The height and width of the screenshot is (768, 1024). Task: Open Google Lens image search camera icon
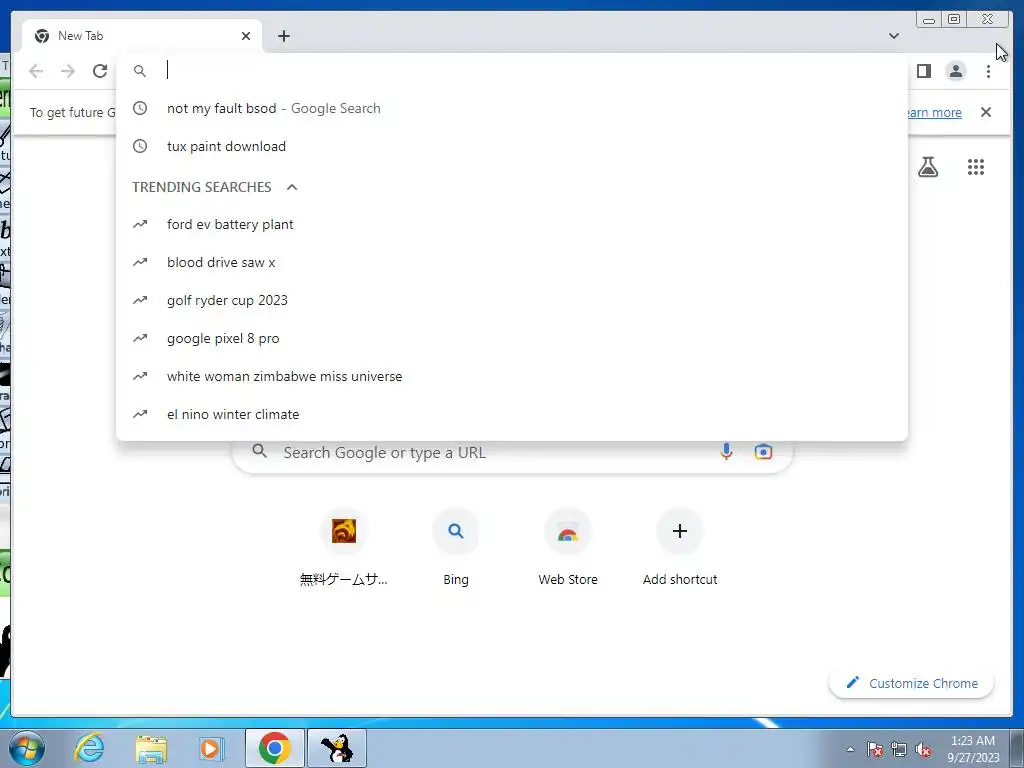click(763, 451)
